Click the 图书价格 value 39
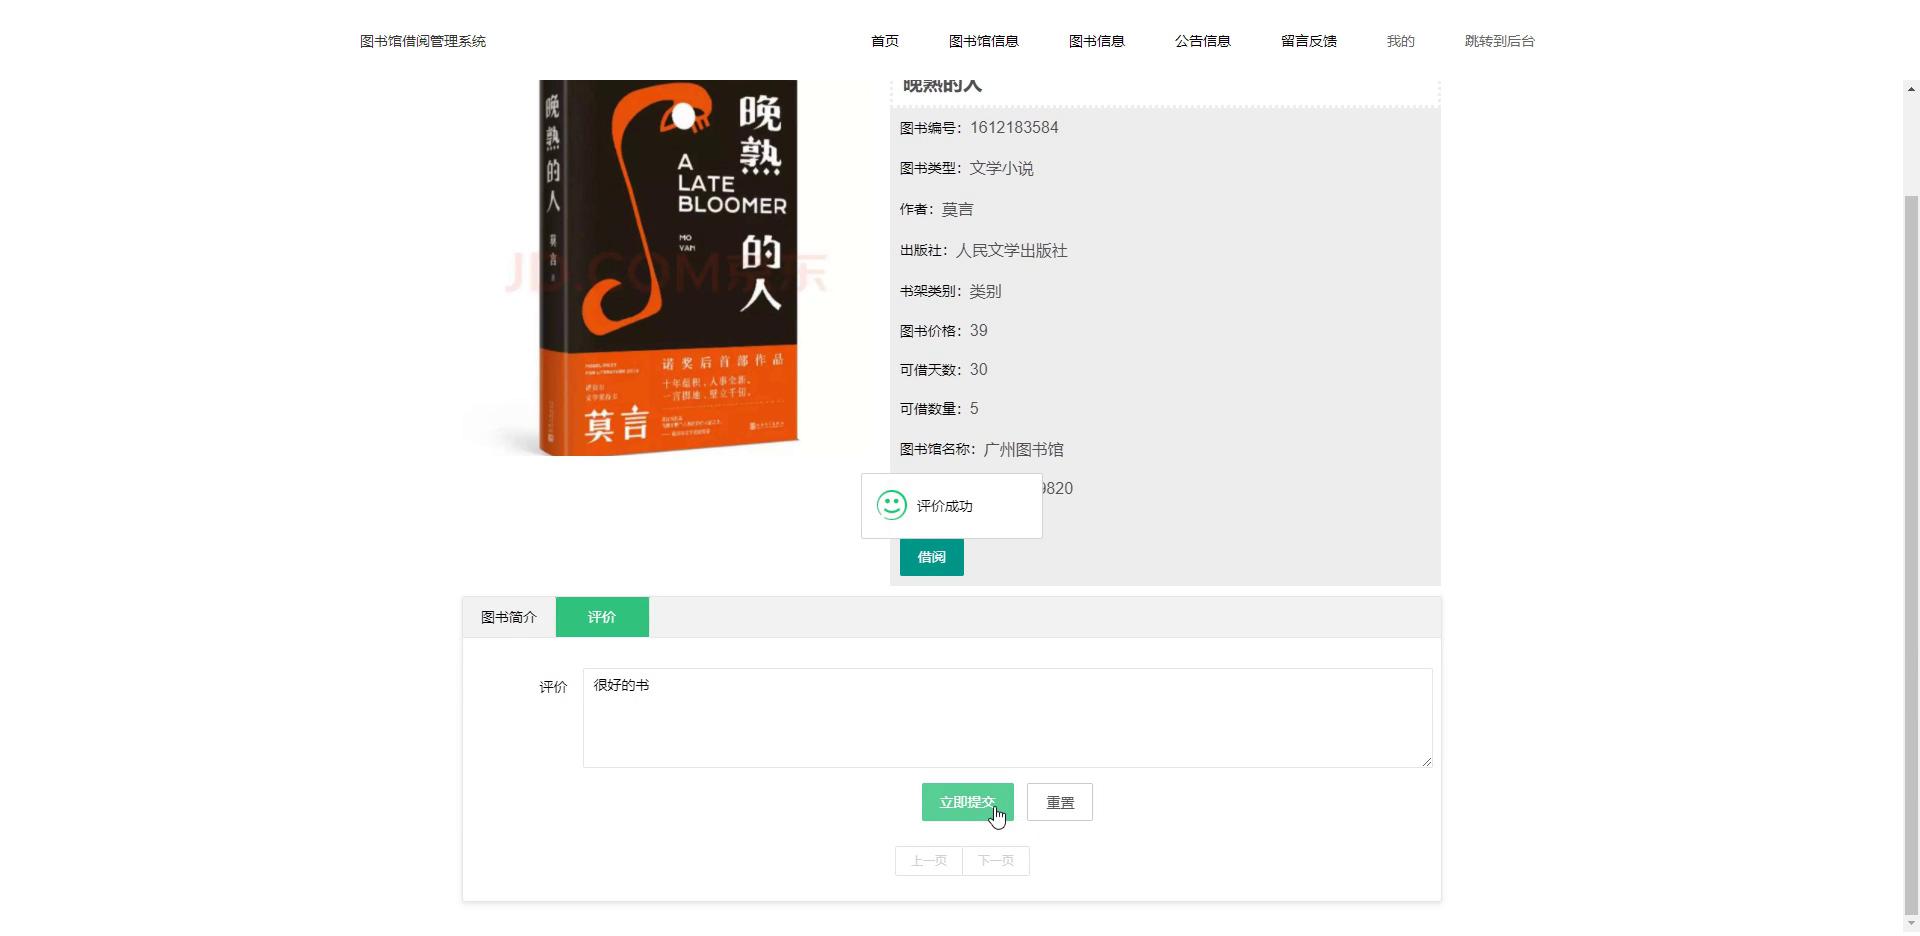 pos(979,330)
